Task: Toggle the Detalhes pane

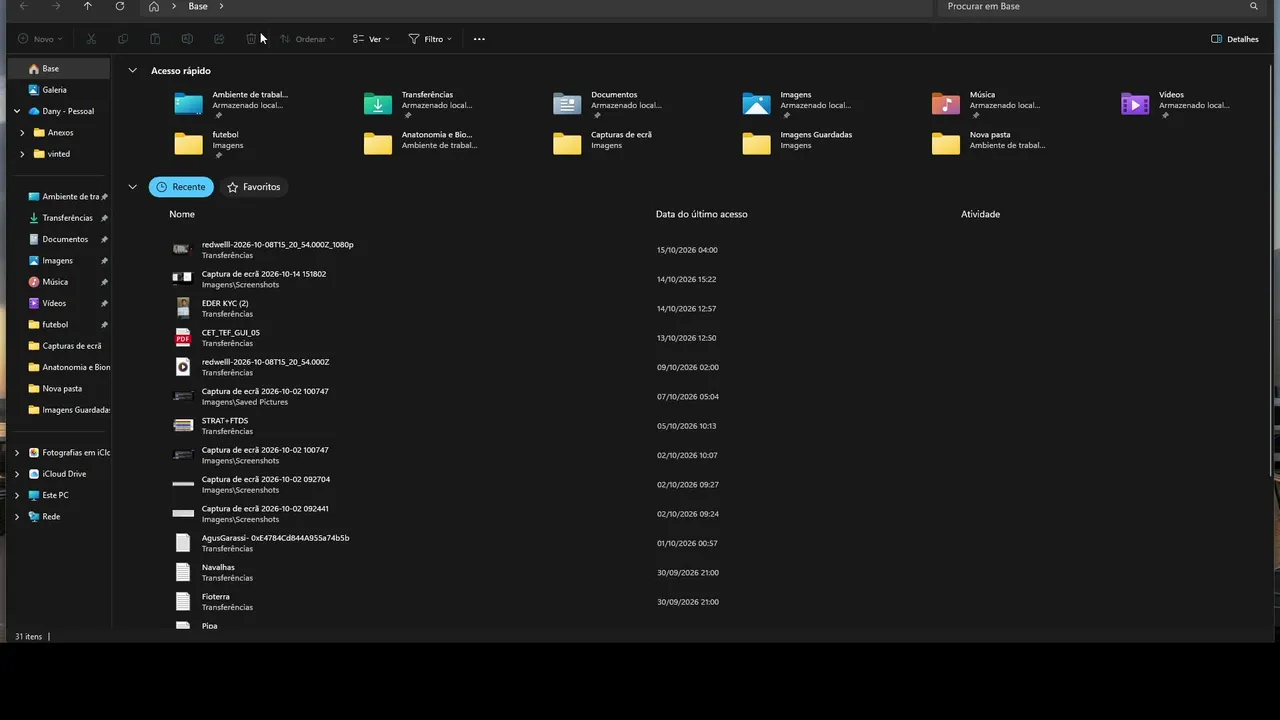Action: (x=1235, y=39)
